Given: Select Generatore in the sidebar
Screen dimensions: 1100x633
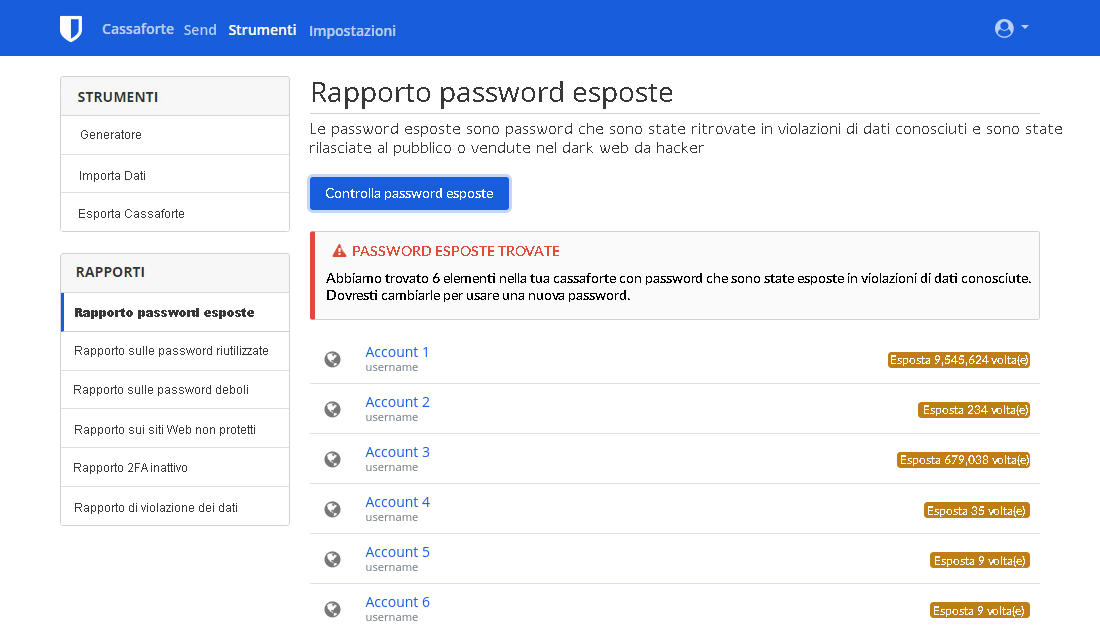Looking at the screenshot, I should 109,134.
